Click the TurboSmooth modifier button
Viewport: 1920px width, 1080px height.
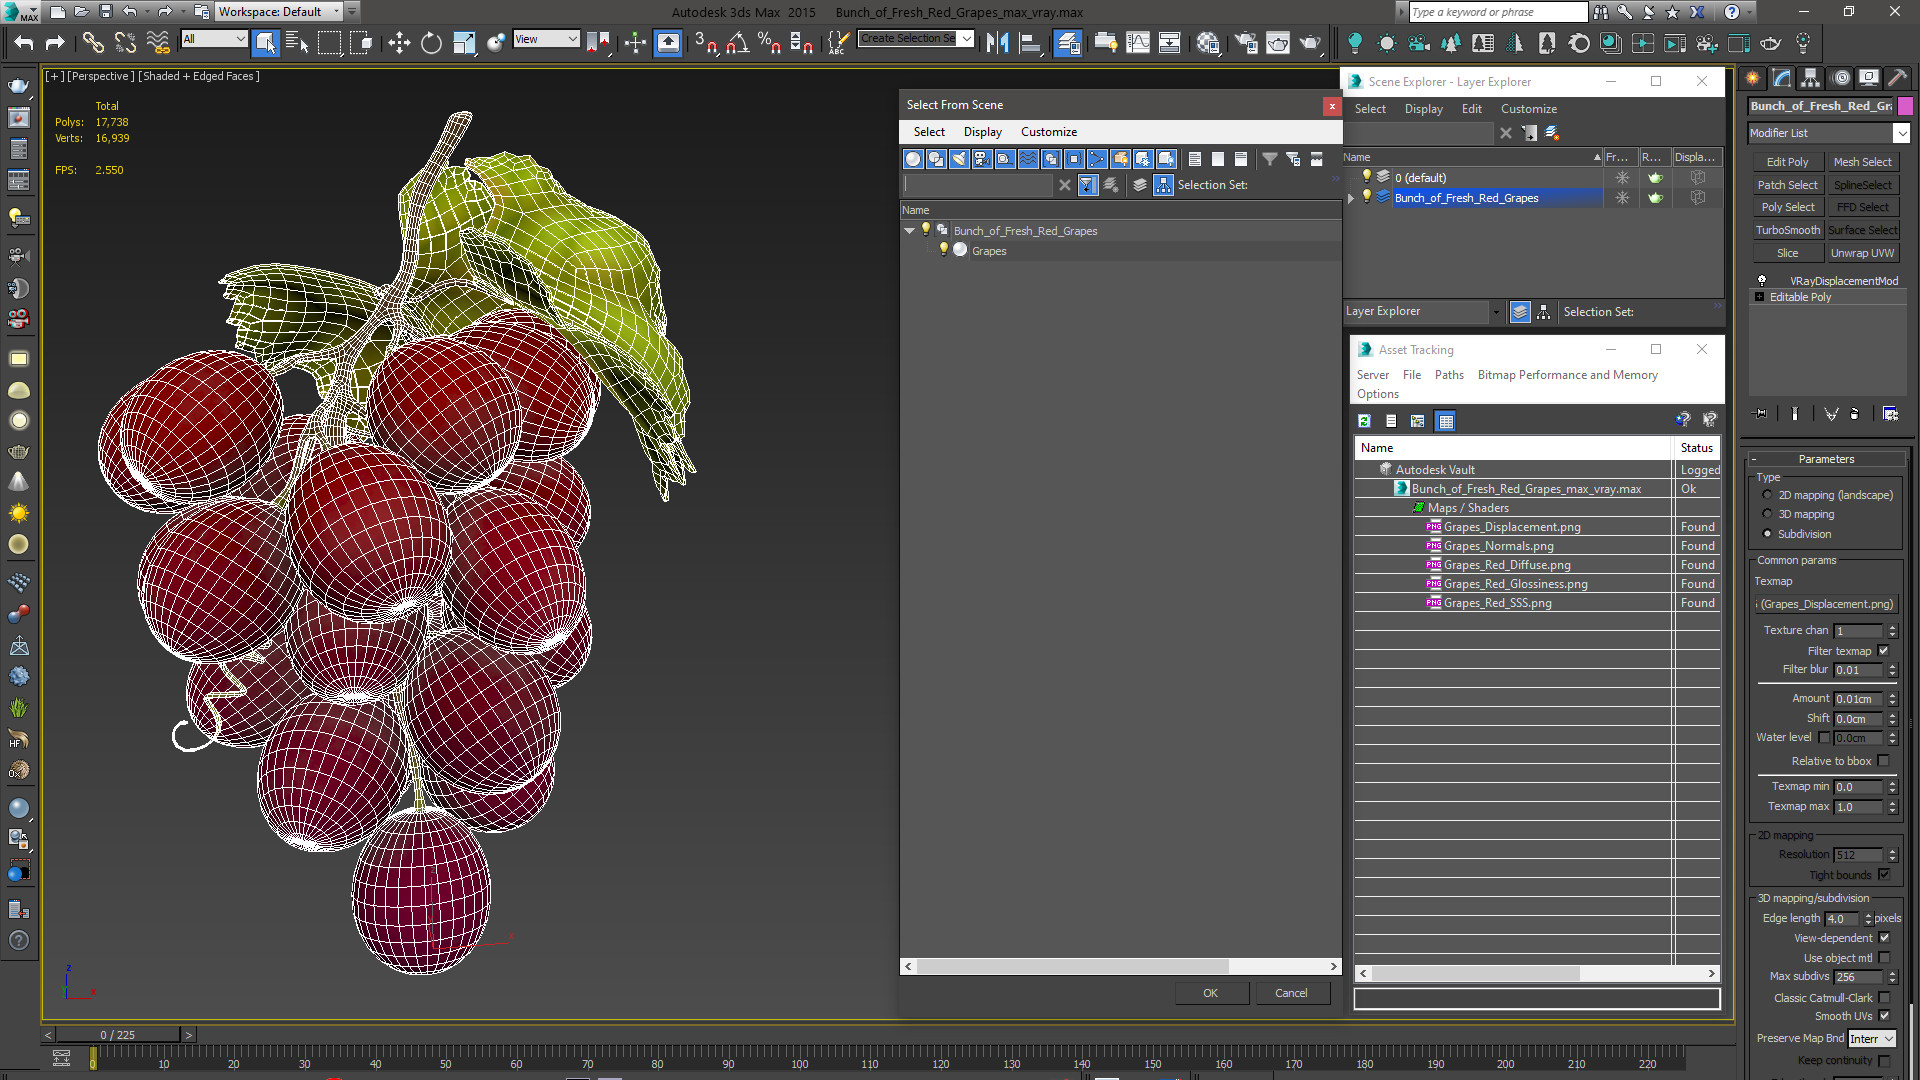1787,230
